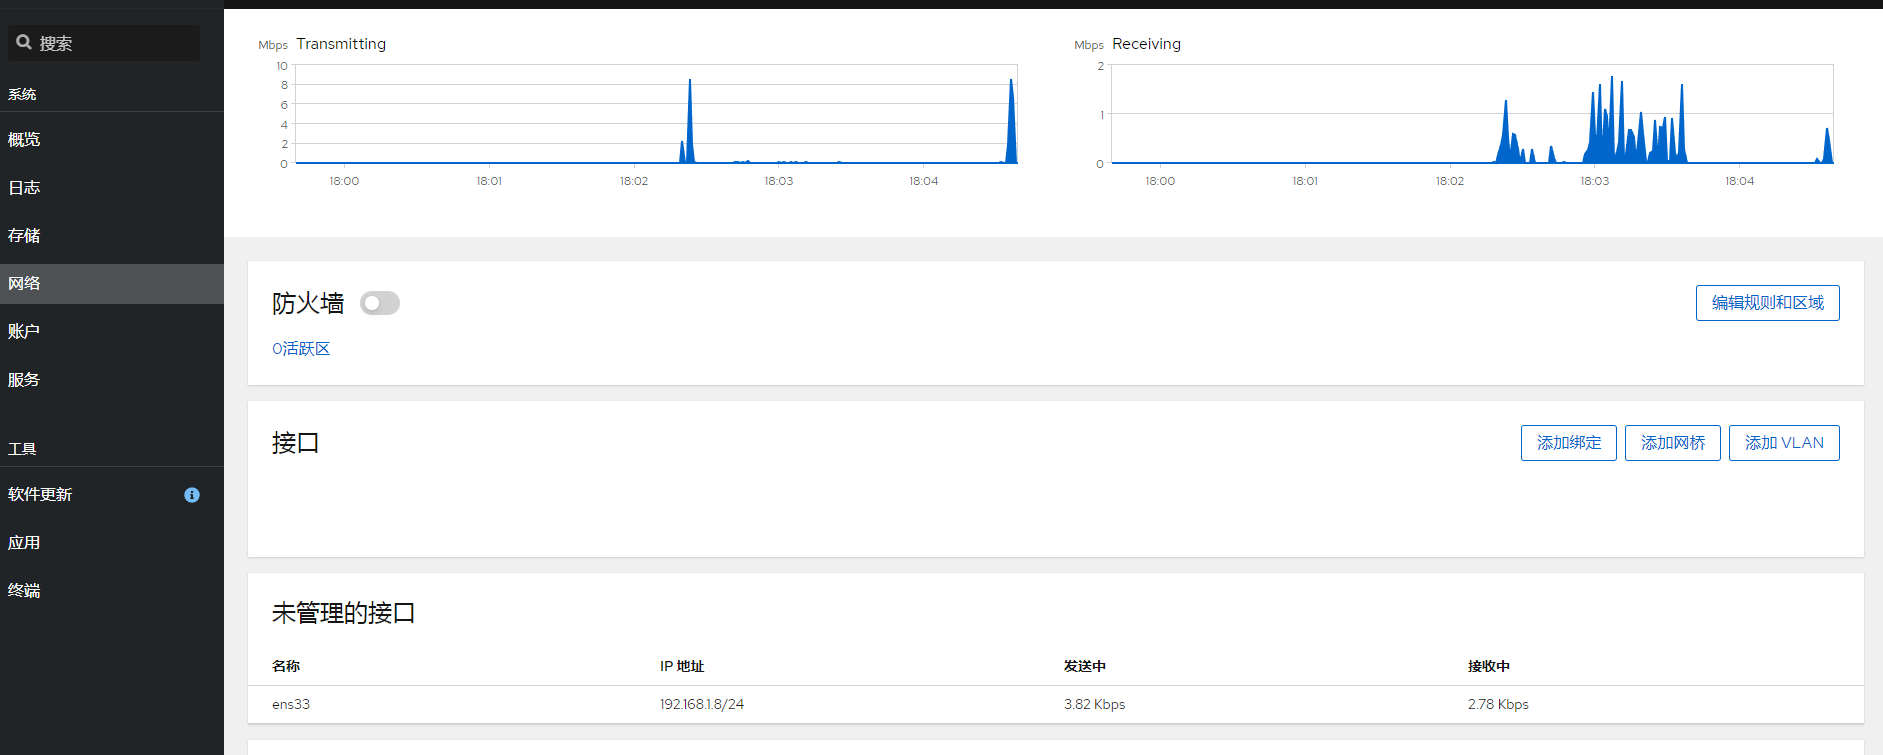
Task: Click the Transmitting graph spike near 18:02
Action: (x=689, y=121)
